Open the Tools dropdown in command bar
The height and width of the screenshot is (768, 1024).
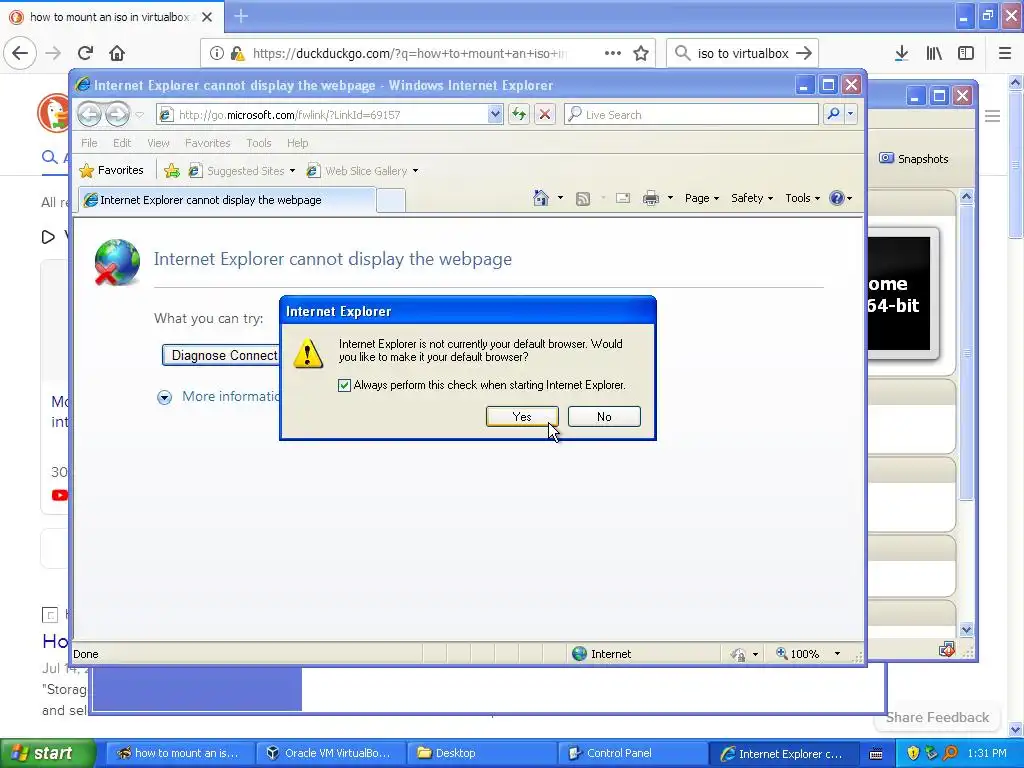802,198
